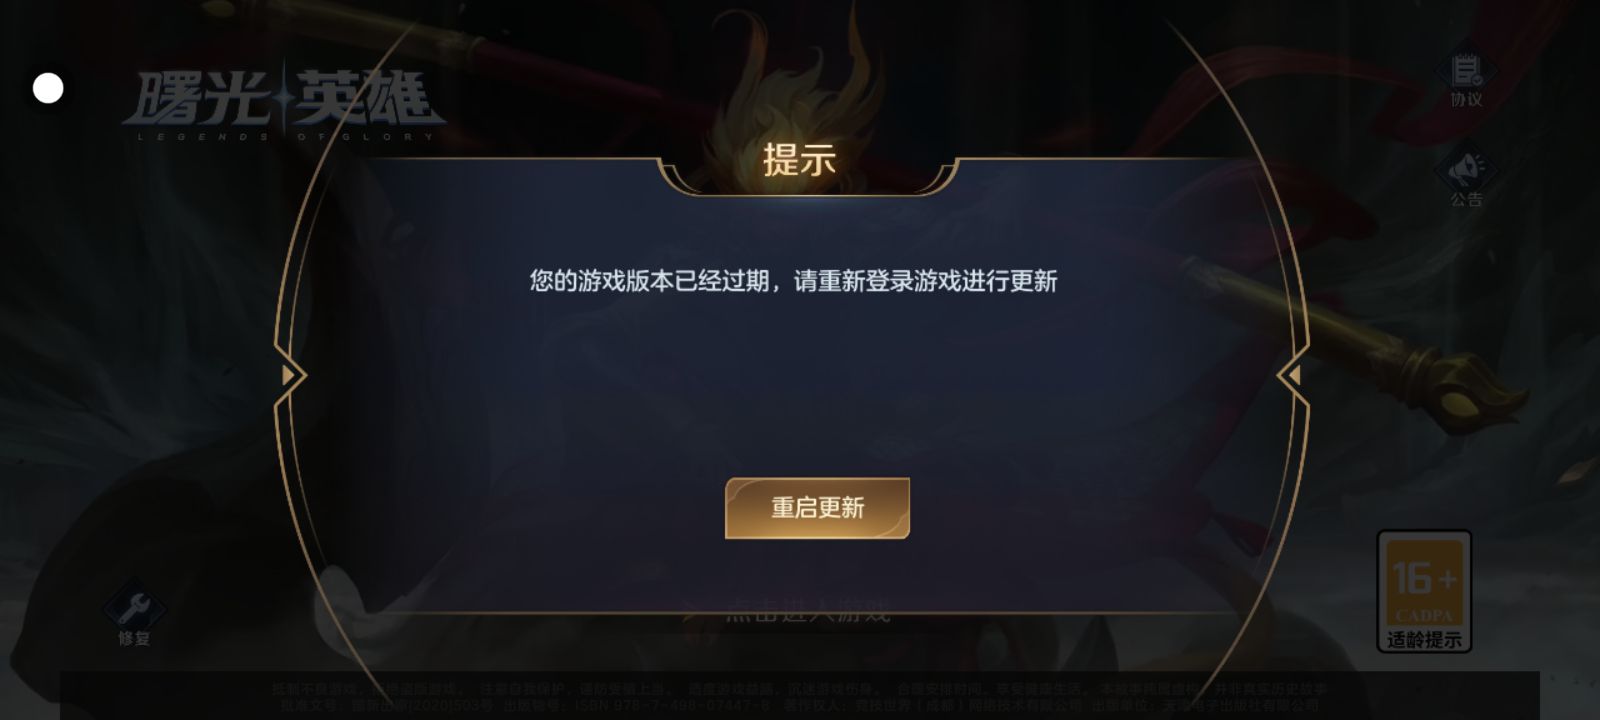
Task: Click the 曙光英雄 game logo
Action: 283,102
